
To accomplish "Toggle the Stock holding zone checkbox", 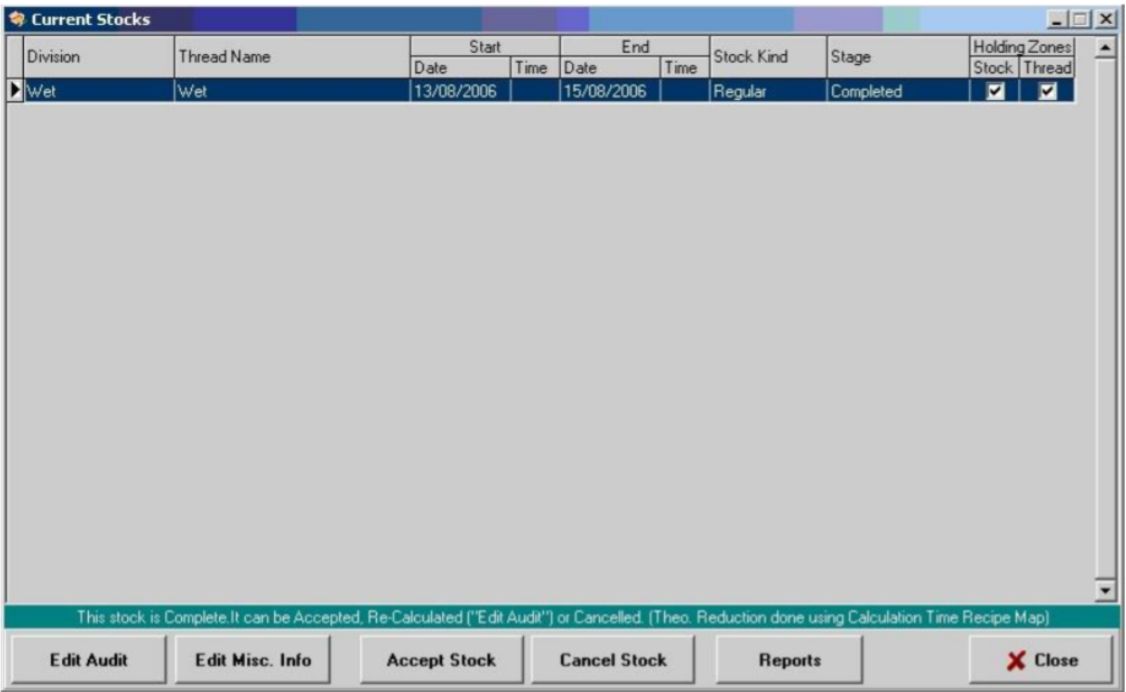I will pyautogui.click(x=994, y=92).
